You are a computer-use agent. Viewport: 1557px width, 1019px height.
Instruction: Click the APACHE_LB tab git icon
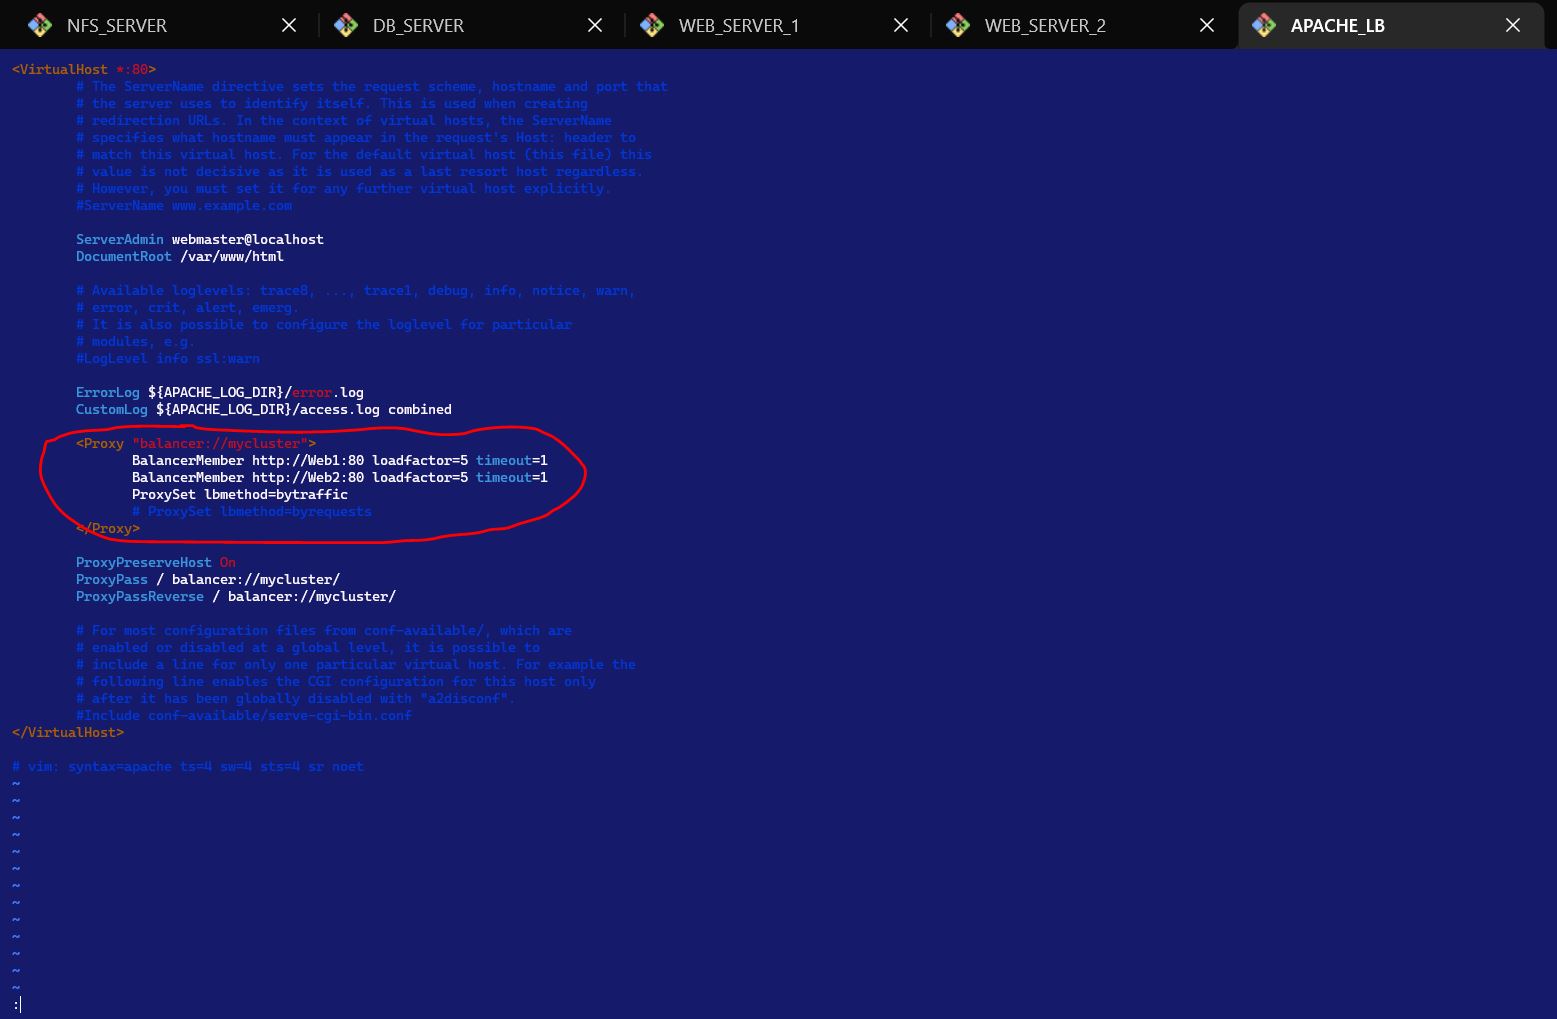pyautogui.click(x=1264, y=25)
